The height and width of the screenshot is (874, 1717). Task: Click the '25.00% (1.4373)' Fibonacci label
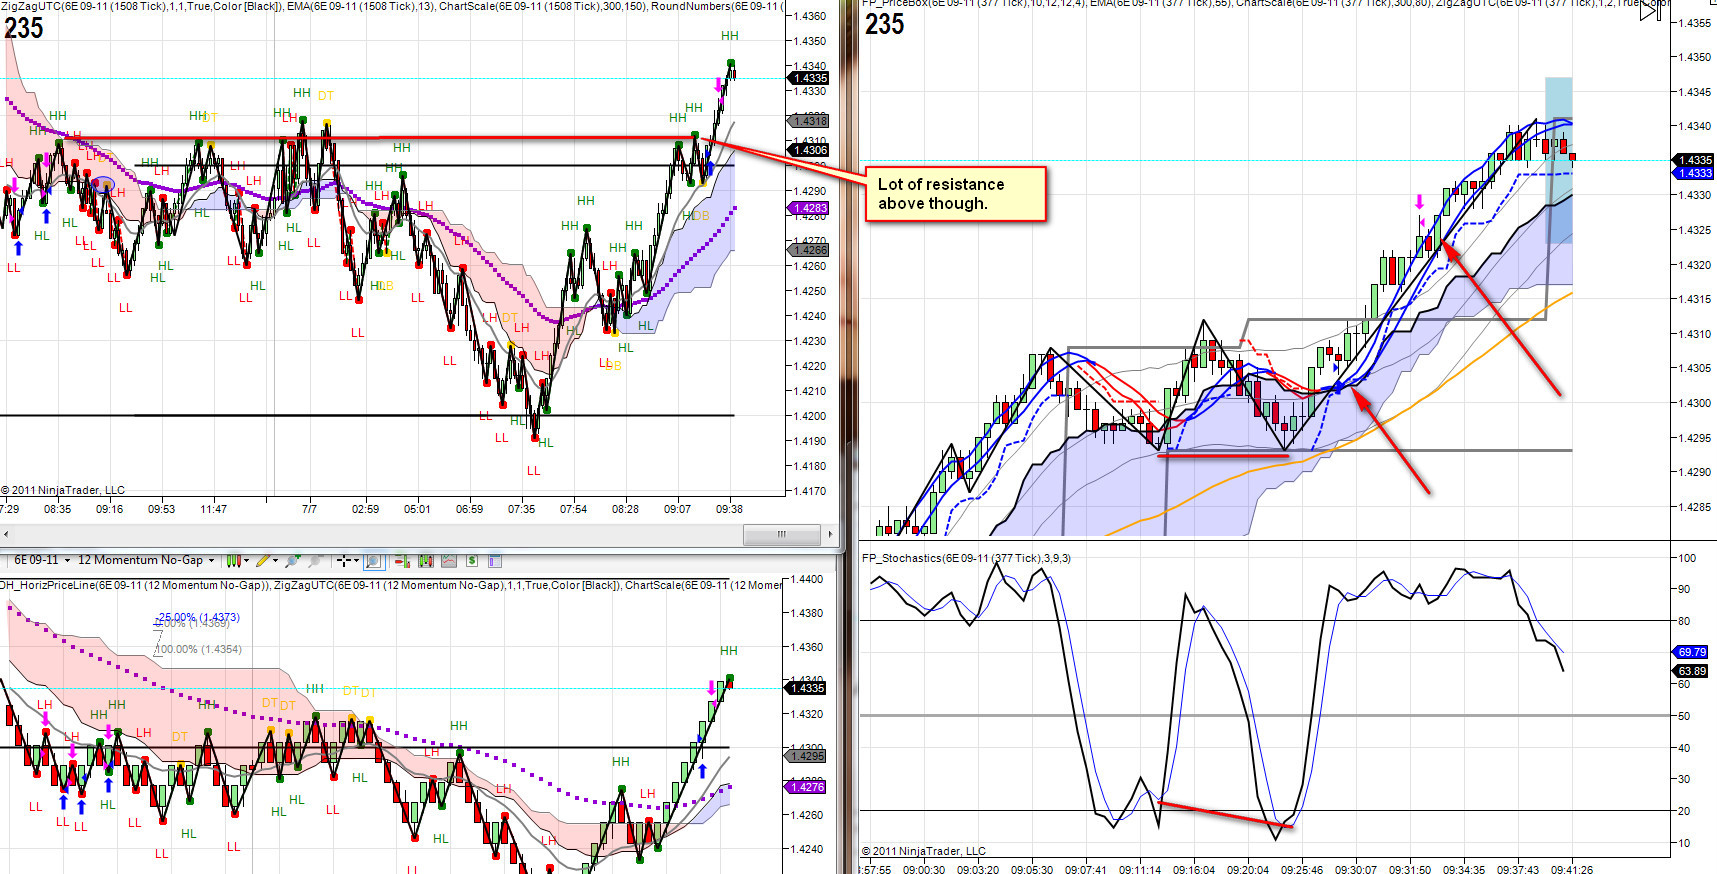(198, 617)
